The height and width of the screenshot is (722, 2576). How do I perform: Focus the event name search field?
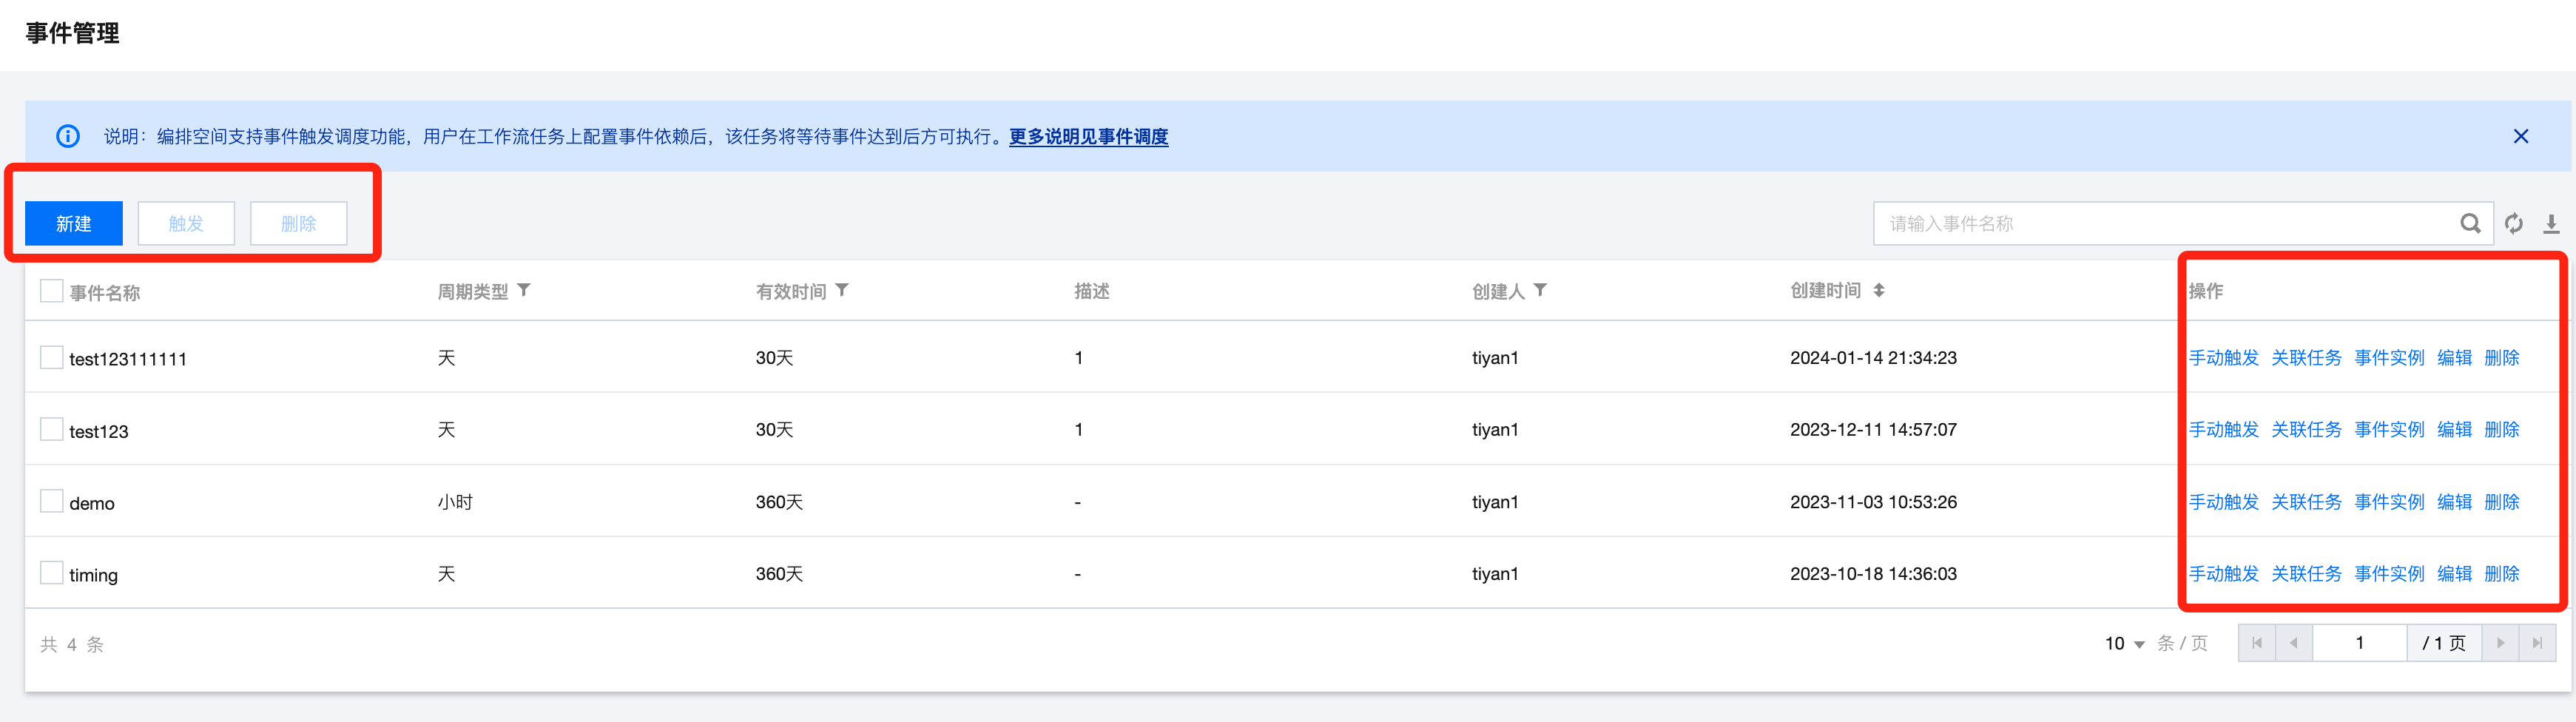[2160, 224]
